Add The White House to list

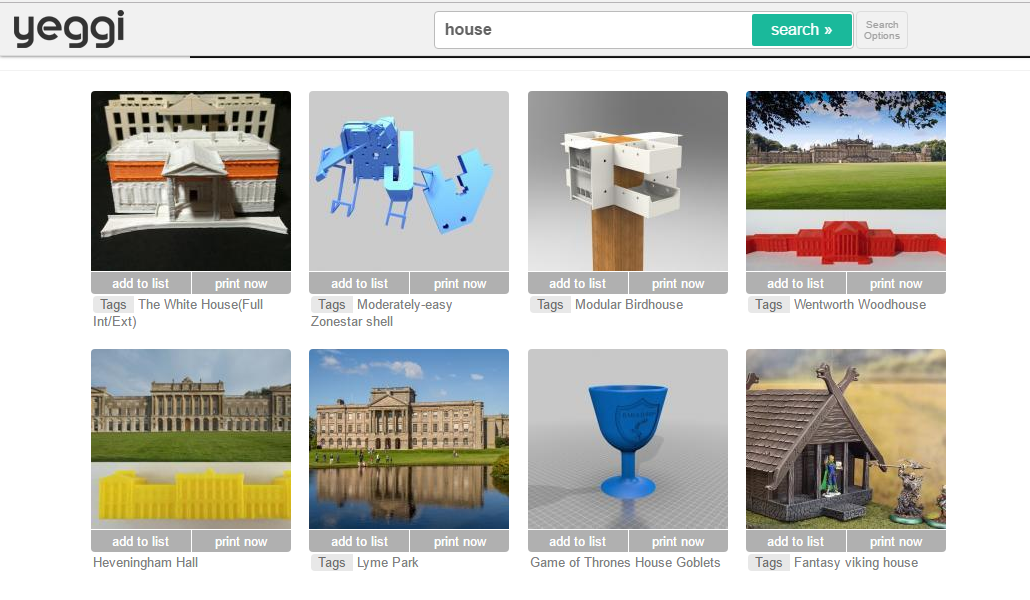tap(140, 284)
